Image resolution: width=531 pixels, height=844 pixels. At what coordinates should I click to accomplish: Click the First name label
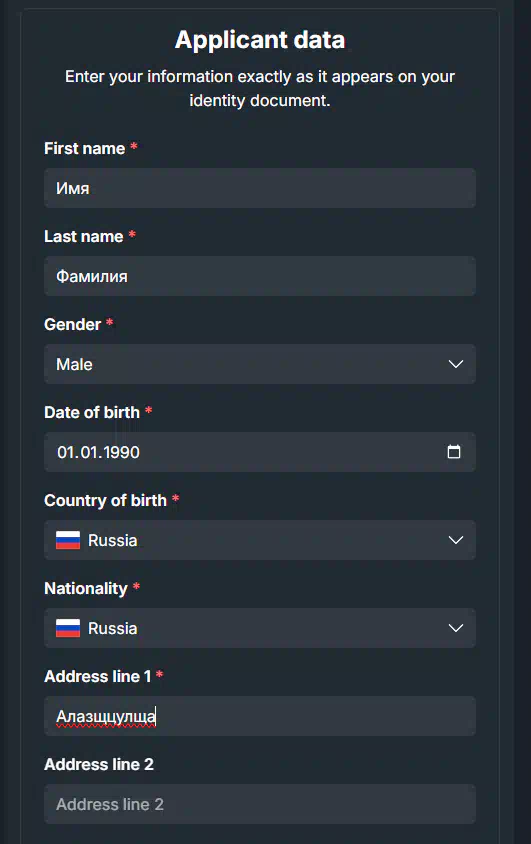(84, 149)
